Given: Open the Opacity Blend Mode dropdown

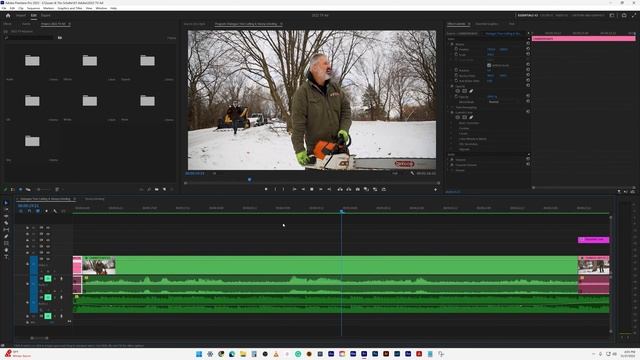Looking at the screenshot, I should (495, 102).
